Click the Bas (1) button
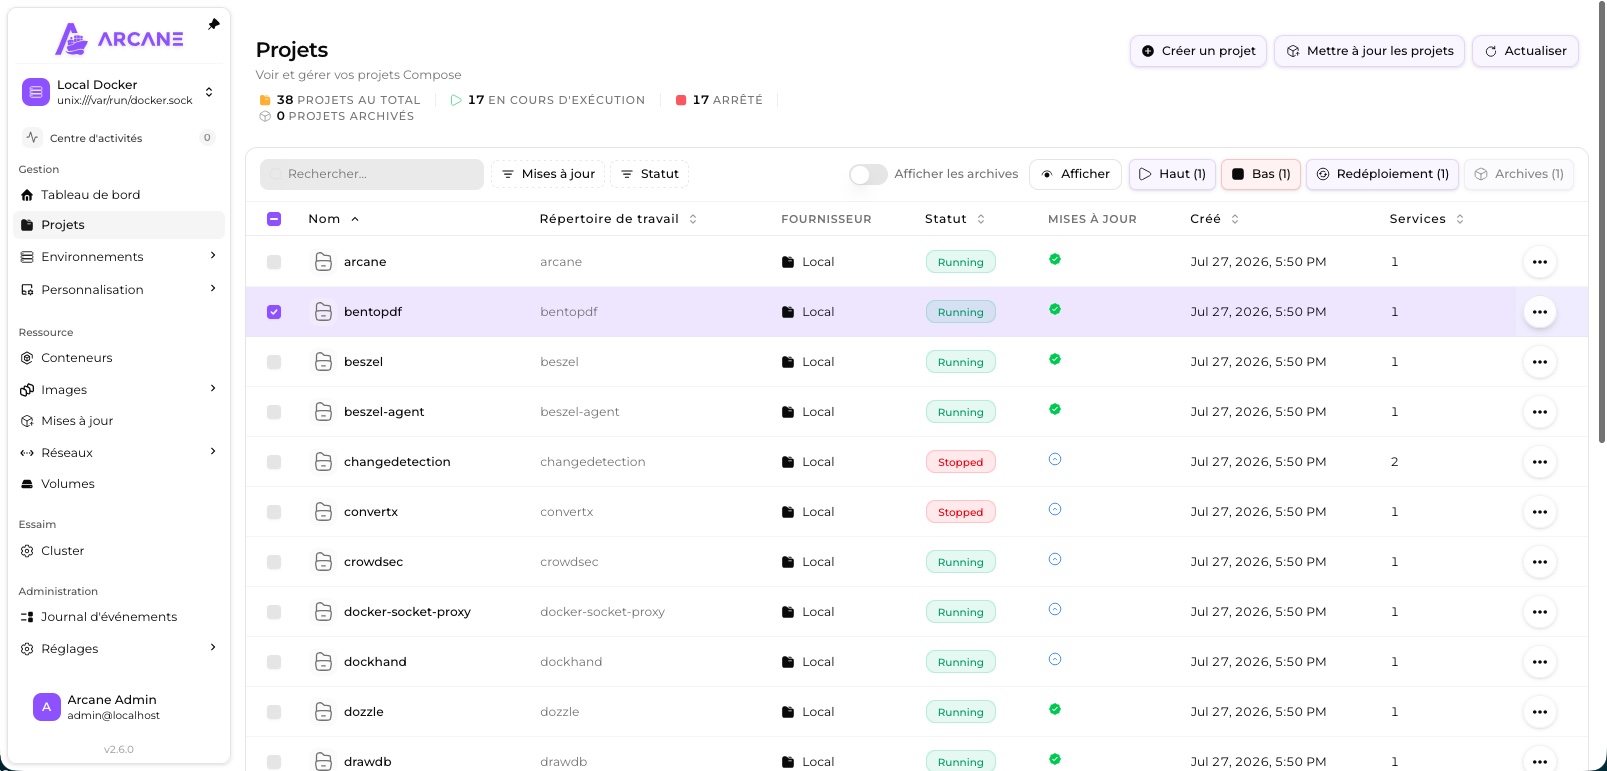Viewport: 1607px width, 771px height. coord(1261,174)
